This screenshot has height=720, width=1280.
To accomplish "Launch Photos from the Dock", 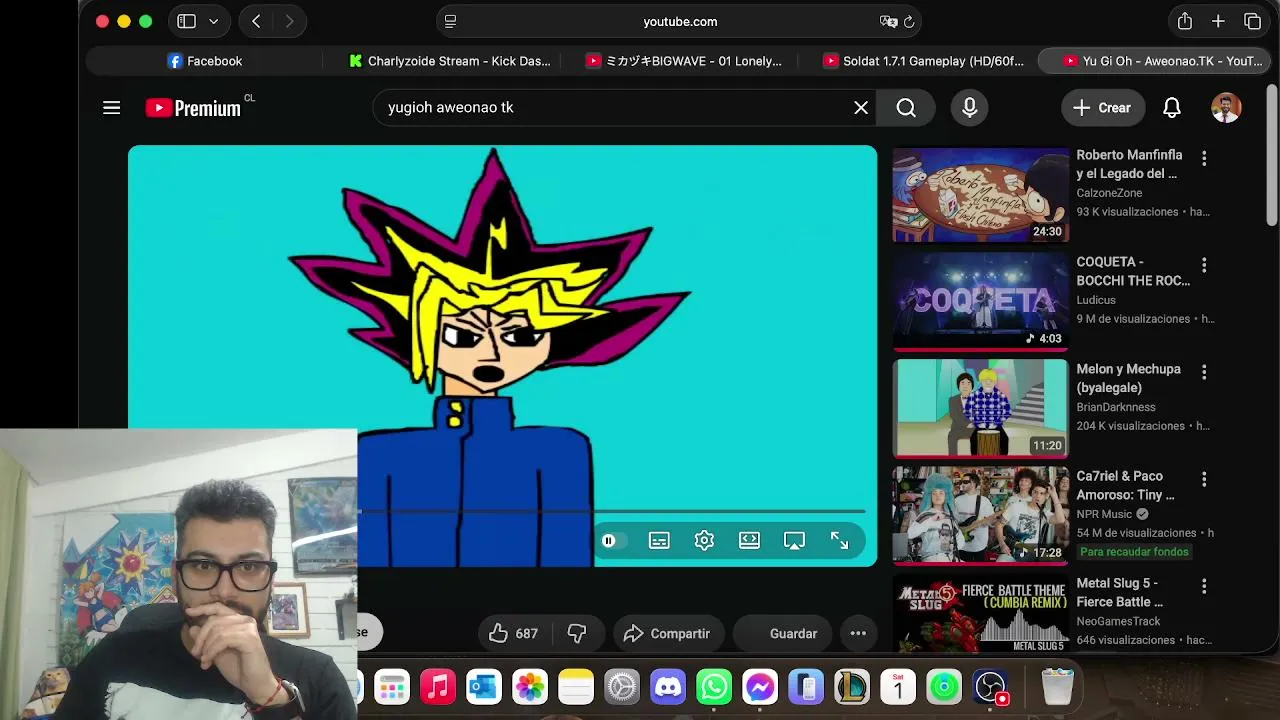I will [530, 687].
